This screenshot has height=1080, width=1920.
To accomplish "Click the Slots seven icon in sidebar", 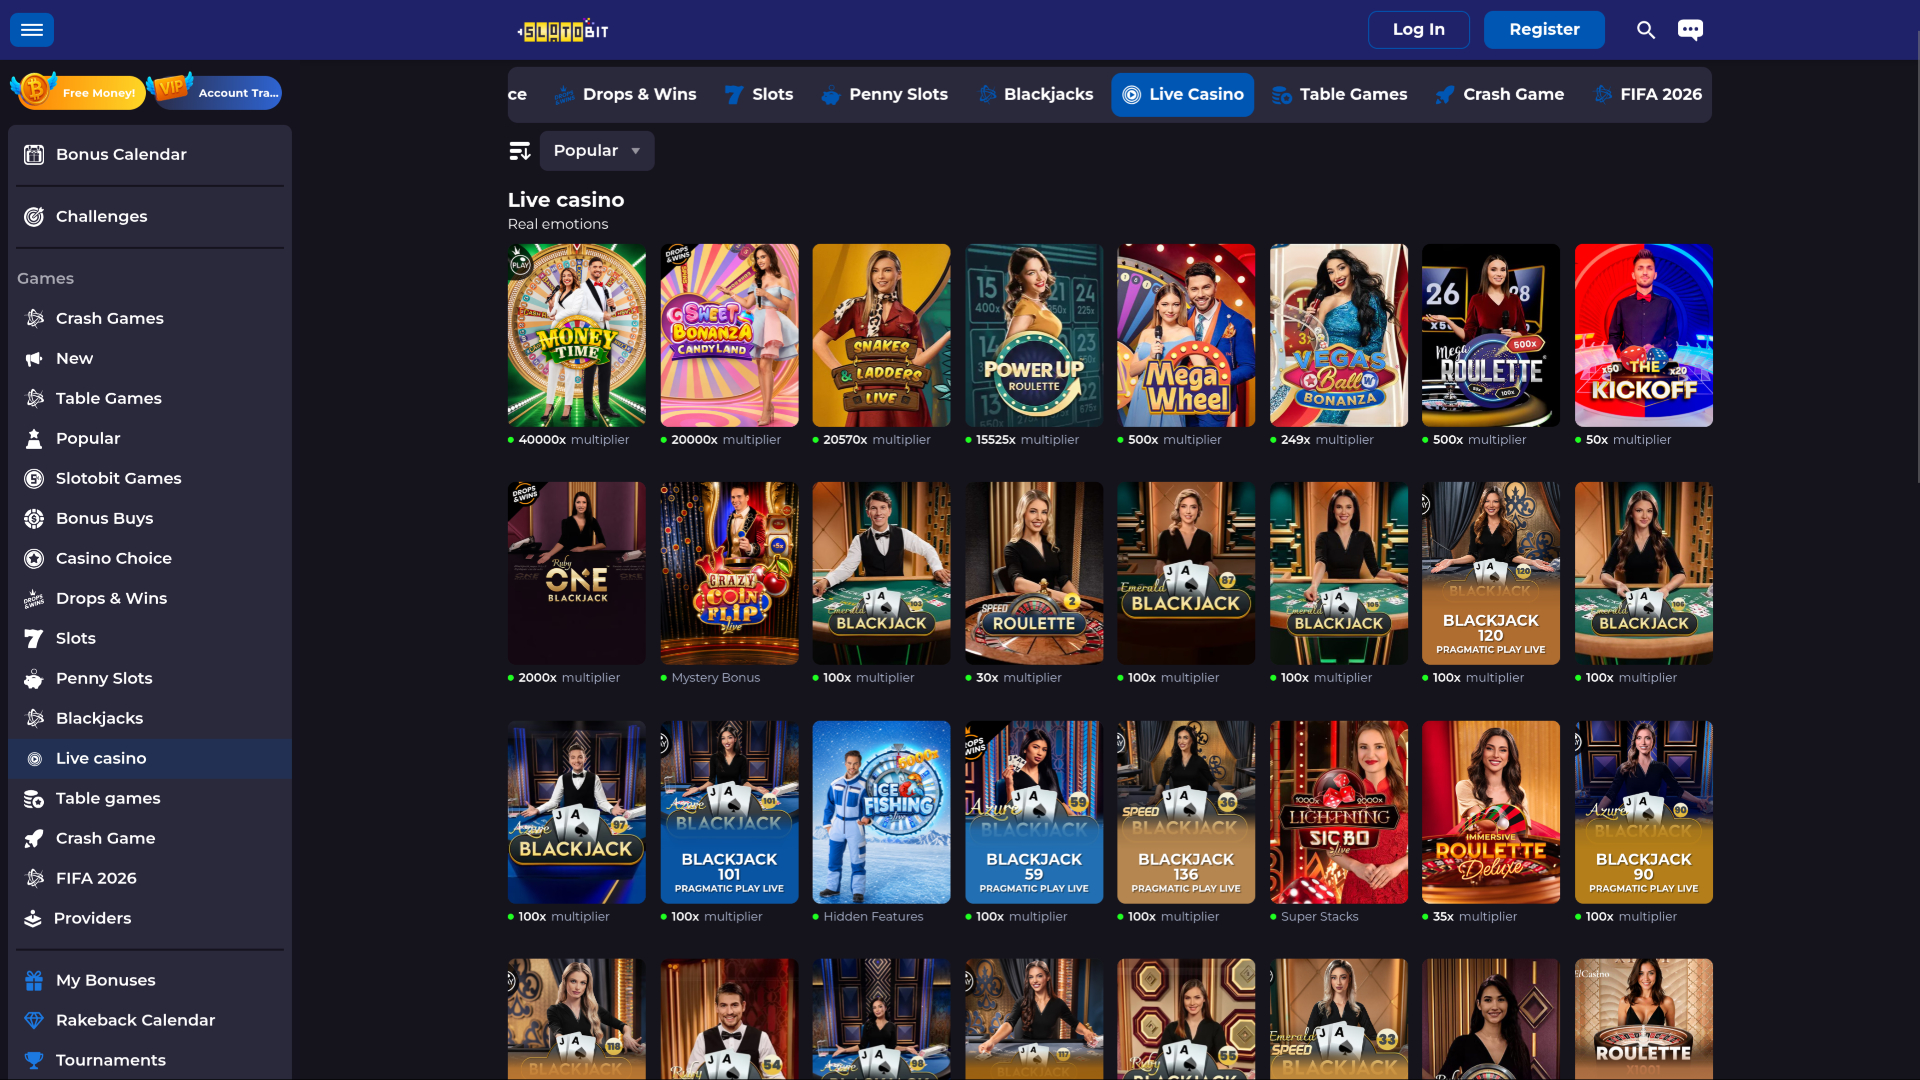I will 34,638.
